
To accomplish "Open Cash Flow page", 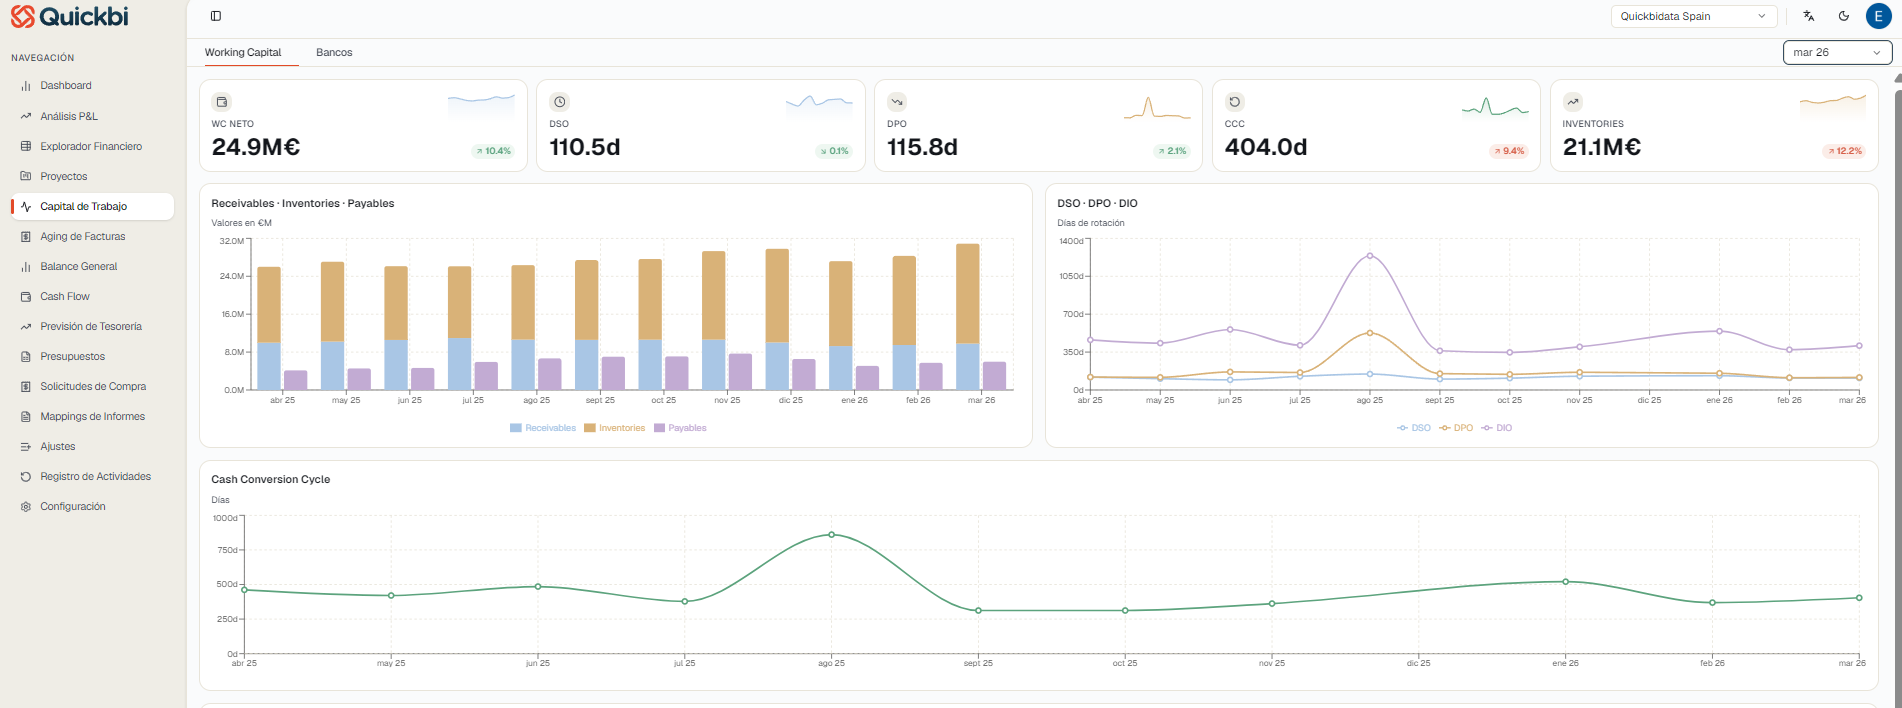I will 65,296.
